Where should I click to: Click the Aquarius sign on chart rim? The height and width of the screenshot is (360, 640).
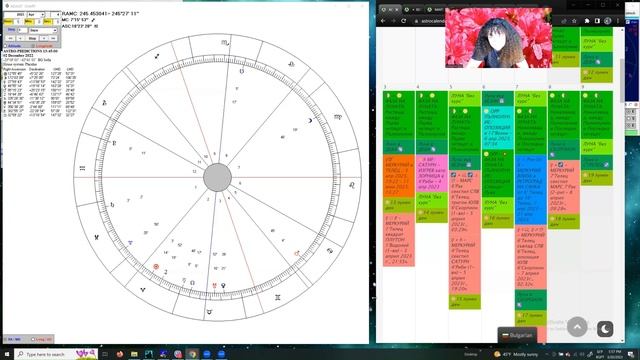click(x=82, y=168)
